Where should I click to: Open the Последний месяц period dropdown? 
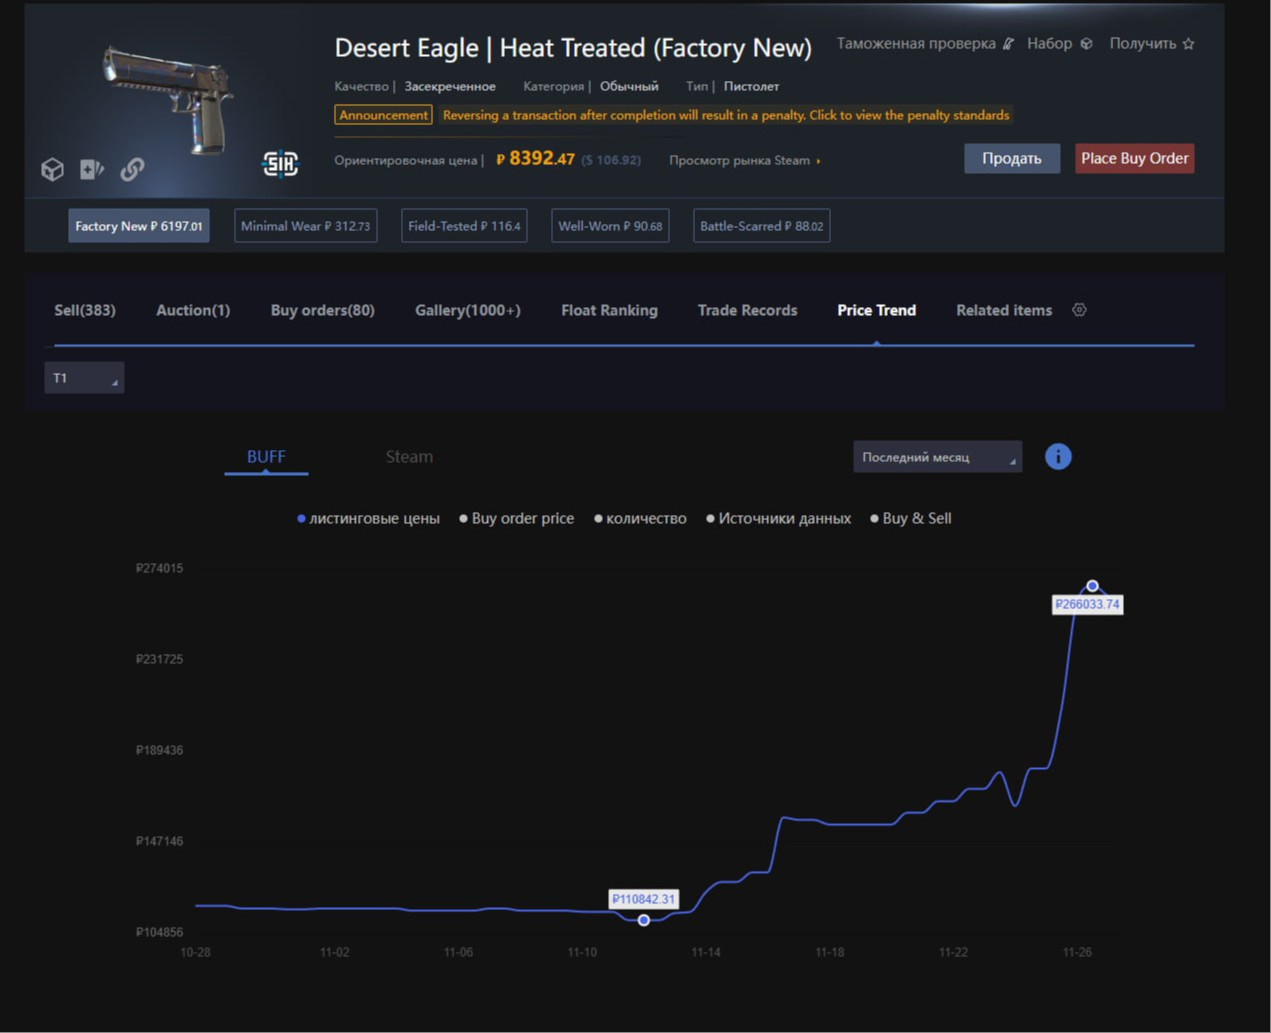point(937,457)
